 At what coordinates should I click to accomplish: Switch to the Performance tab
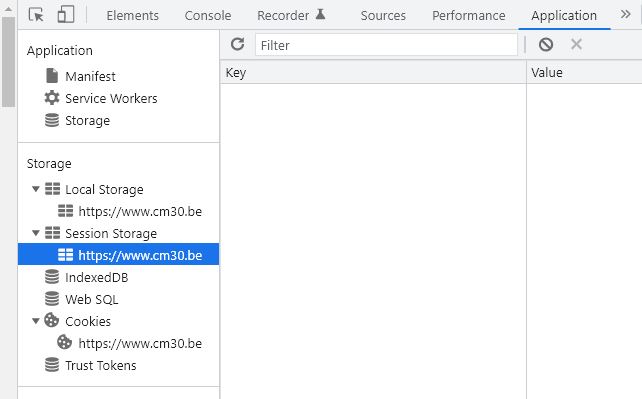[x=469, y=16]
